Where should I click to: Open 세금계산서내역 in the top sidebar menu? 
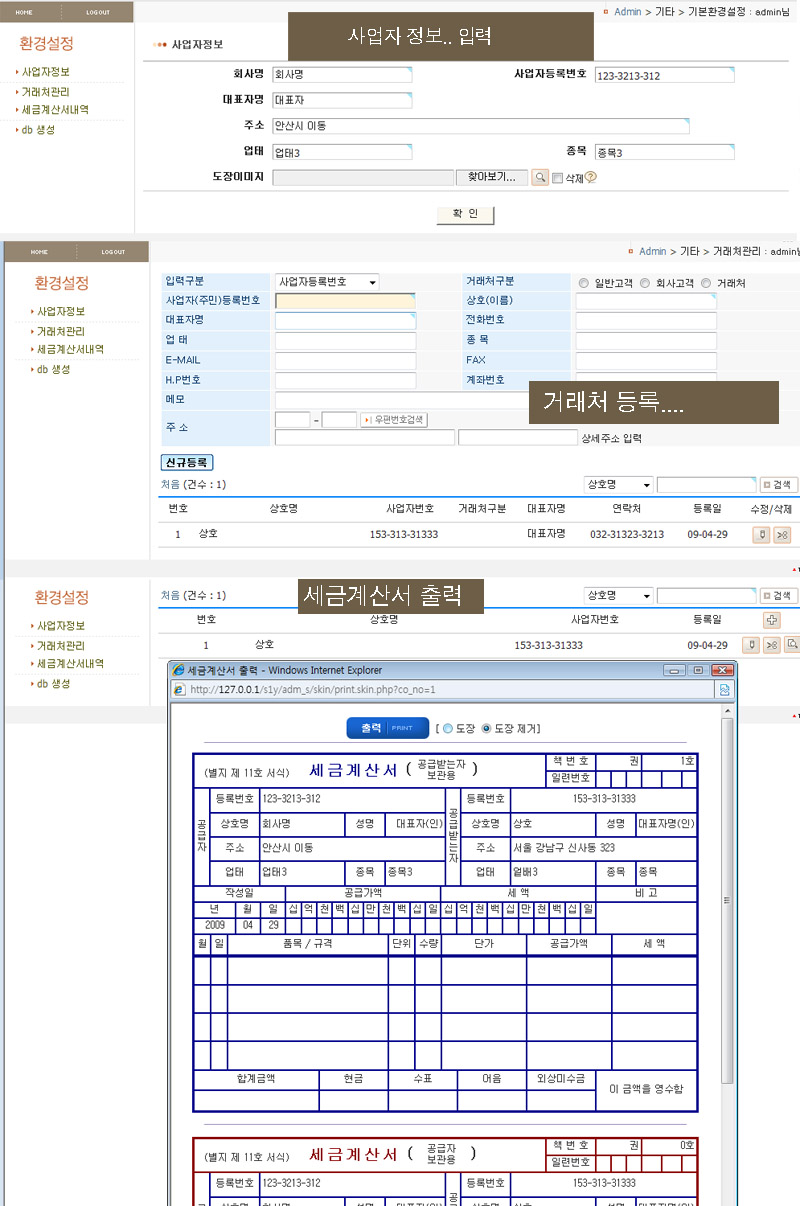click(x=55, y=110)
